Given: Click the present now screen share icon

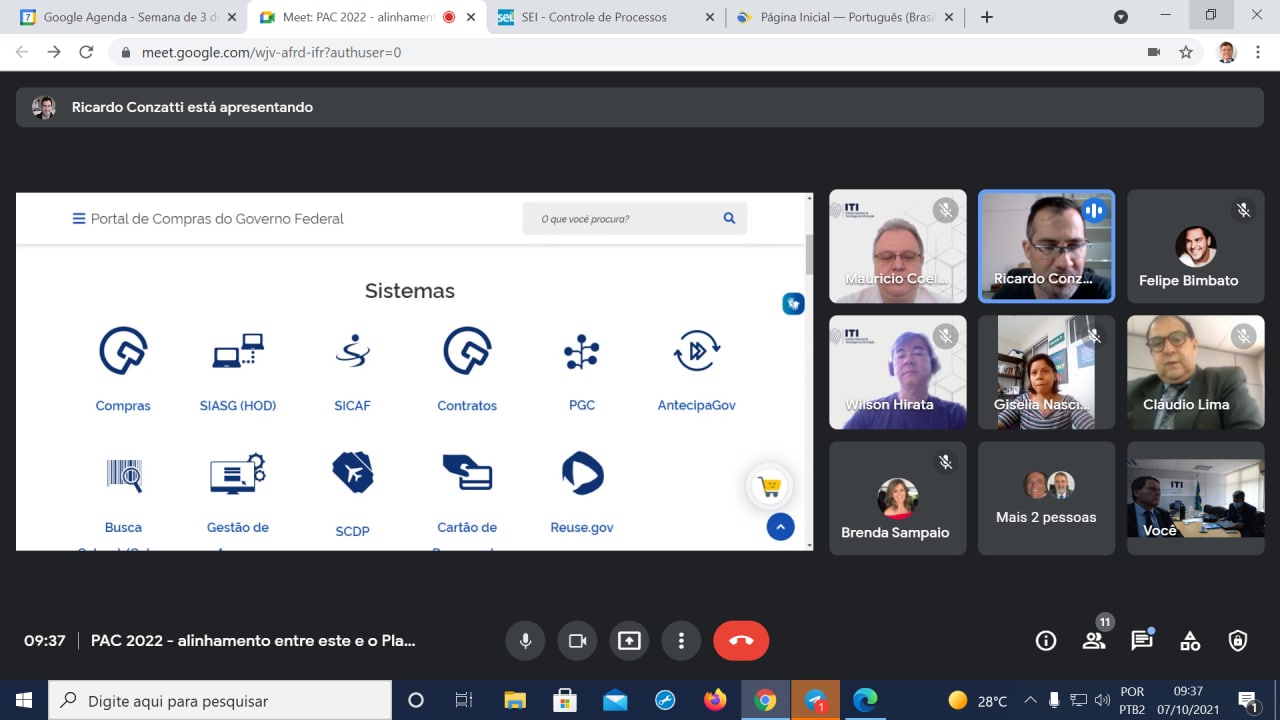Looking at the screenshot, I should (629, 641).
